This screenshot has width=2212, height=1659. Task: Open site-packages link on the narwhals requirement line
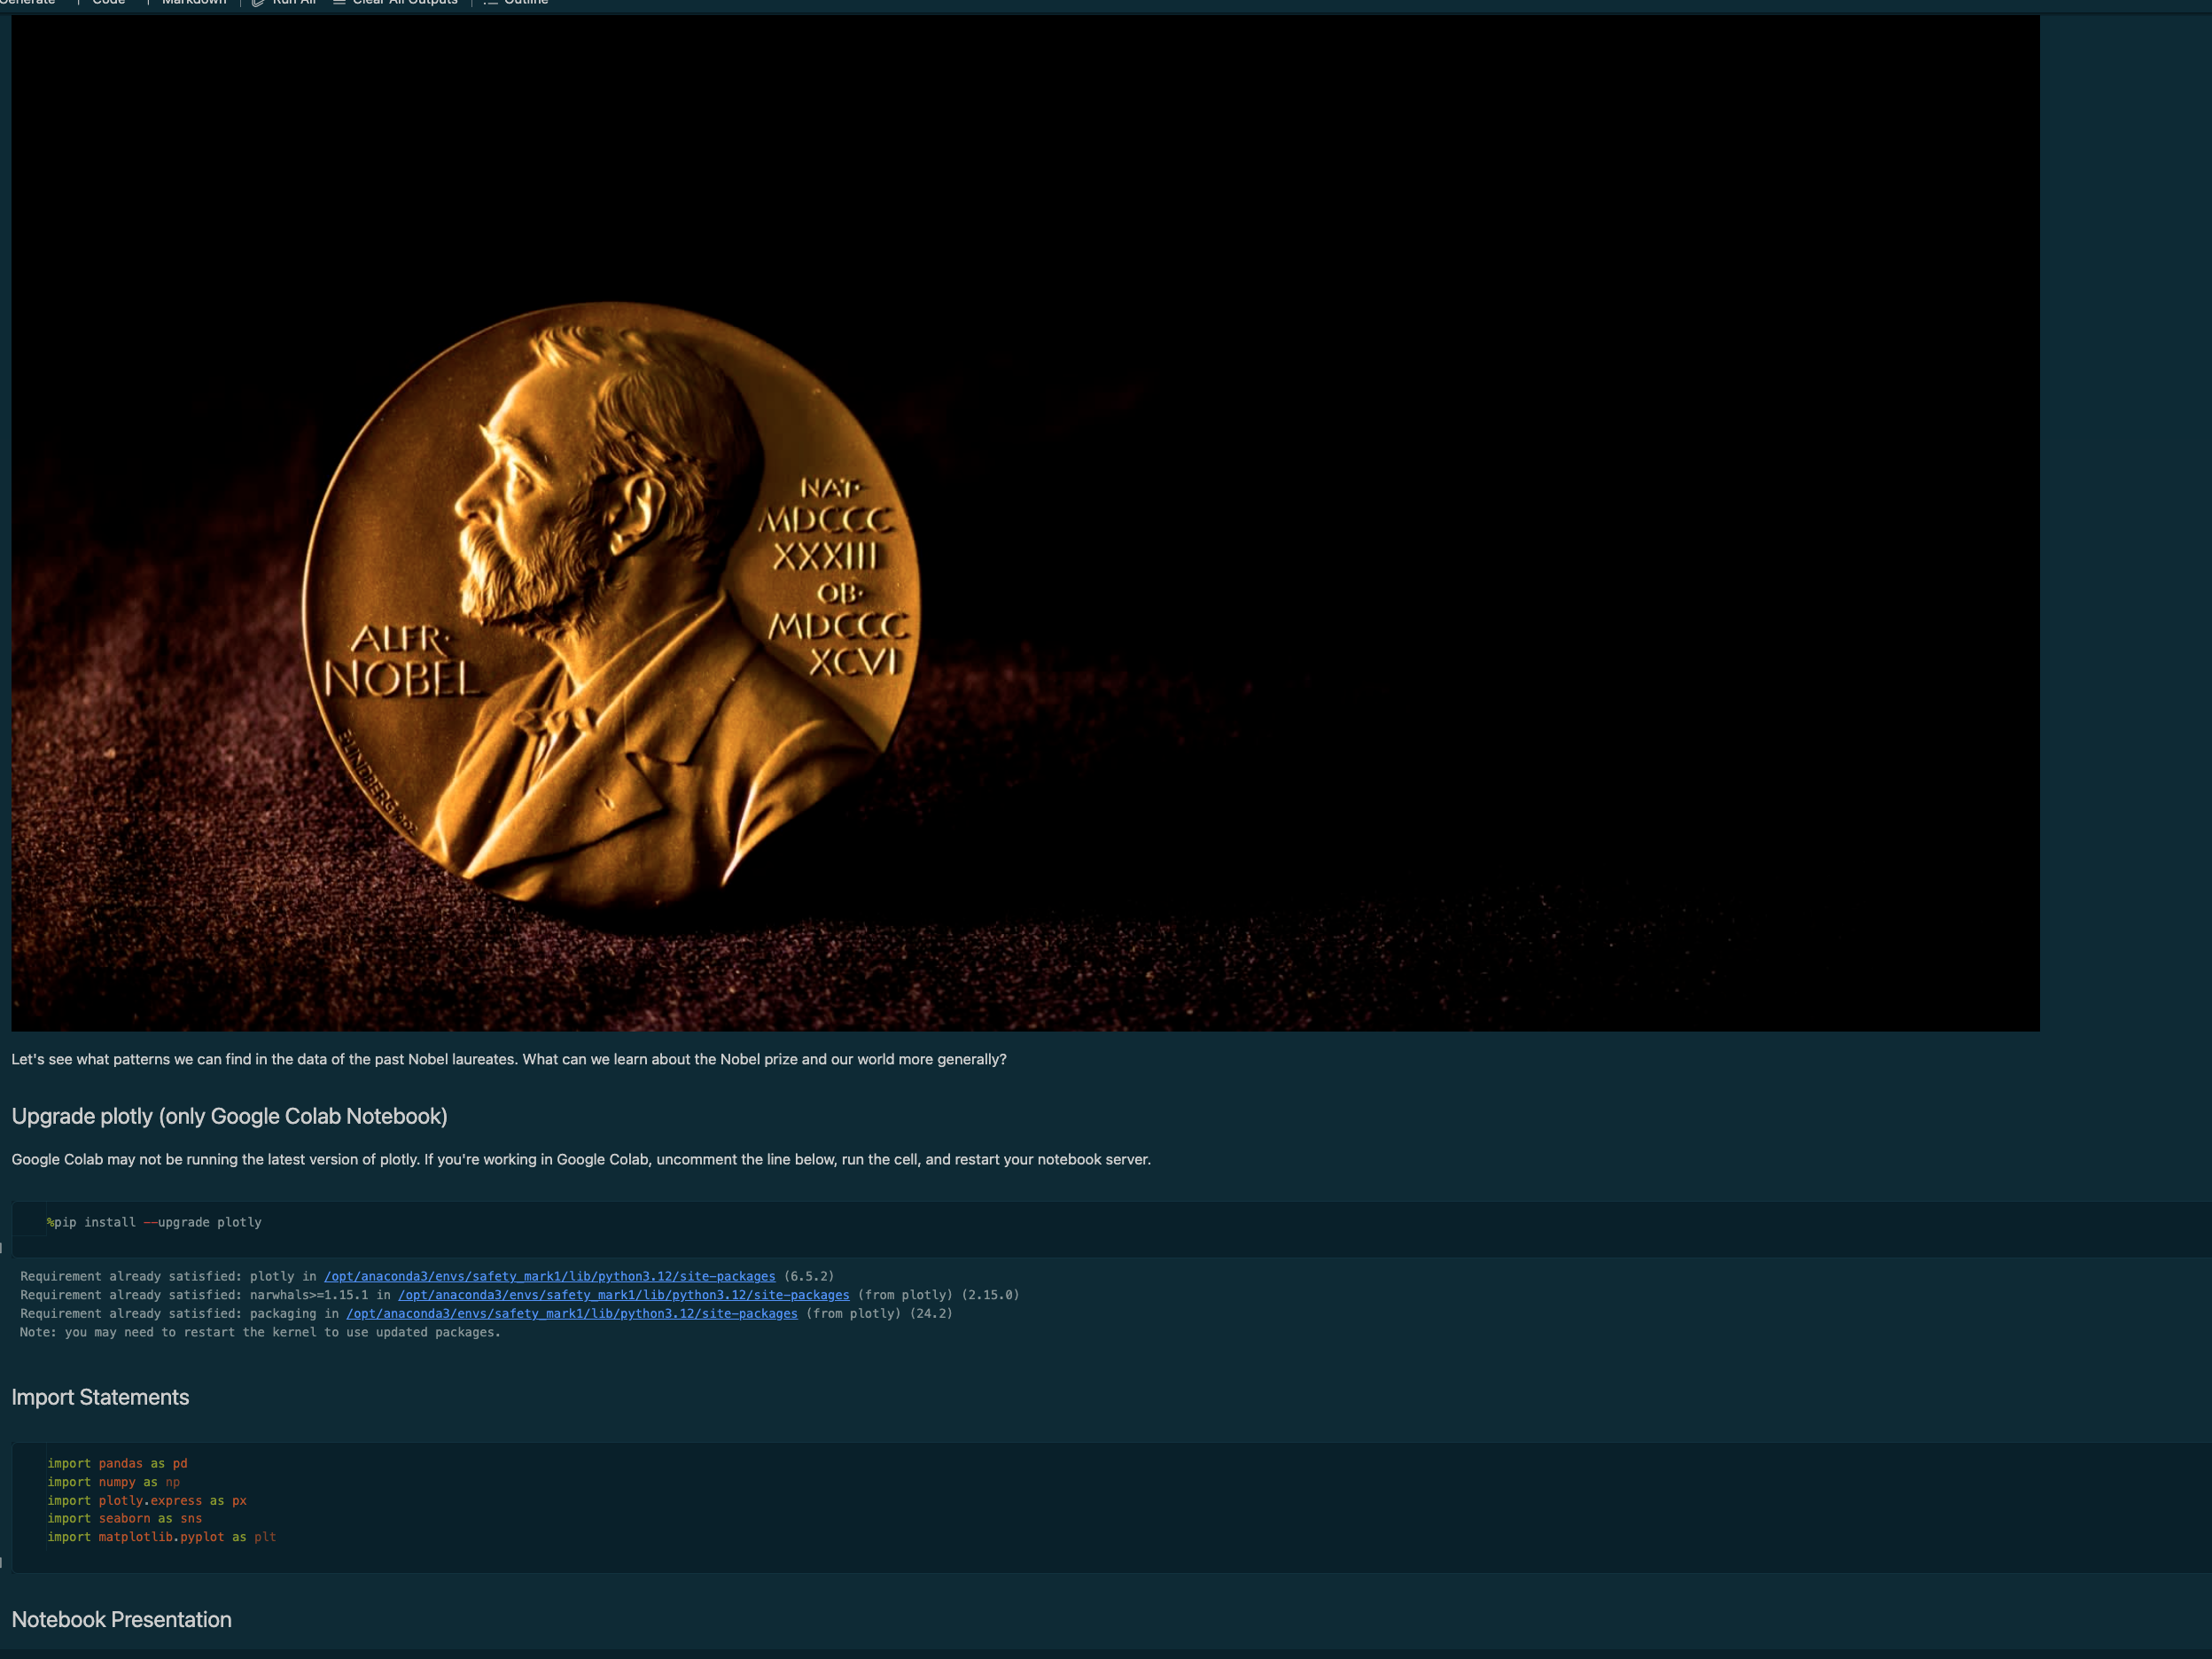click(x=623, y=1294)
